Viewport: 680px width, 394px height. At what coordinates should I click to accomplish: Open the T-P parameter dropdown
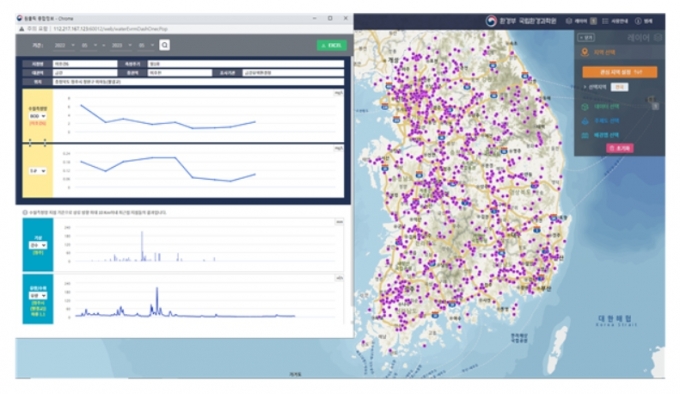[37, 171]
